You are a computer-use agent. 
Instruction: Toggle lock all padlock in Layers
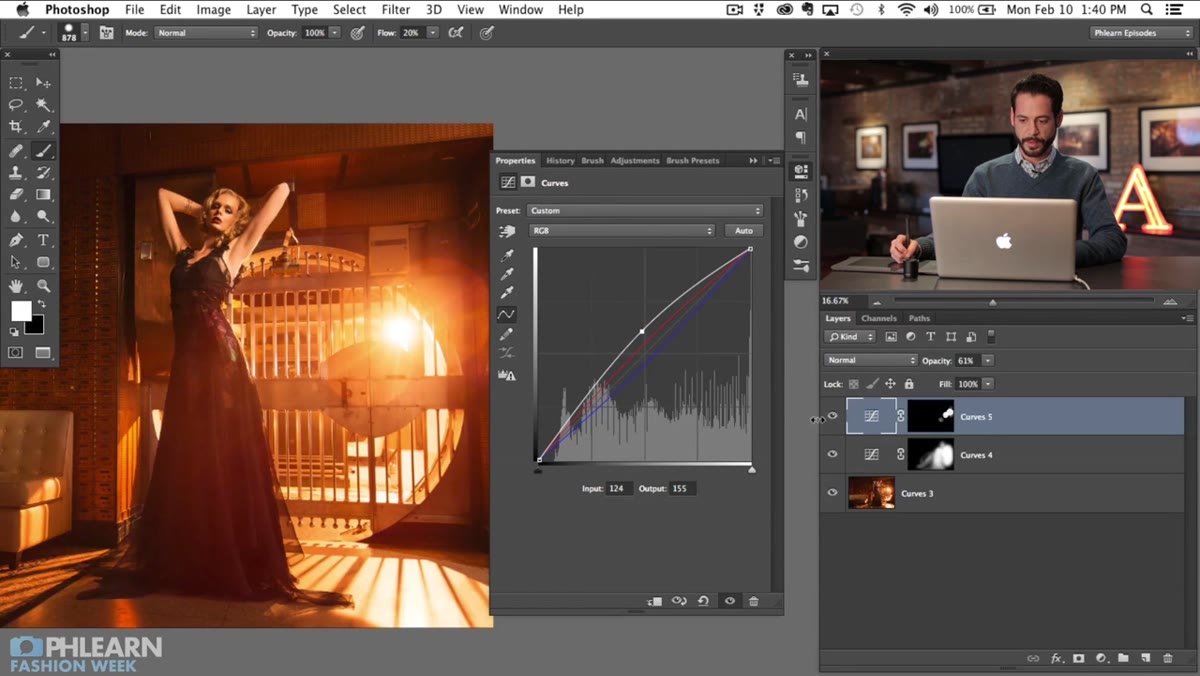909,384
